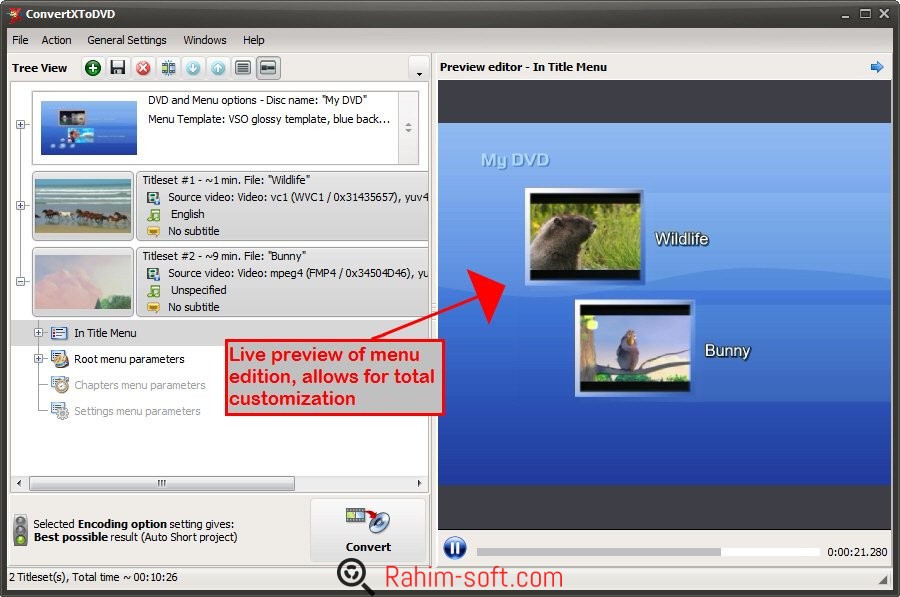
Task: Click the Move up arrow icon
Action: (218, 68)
